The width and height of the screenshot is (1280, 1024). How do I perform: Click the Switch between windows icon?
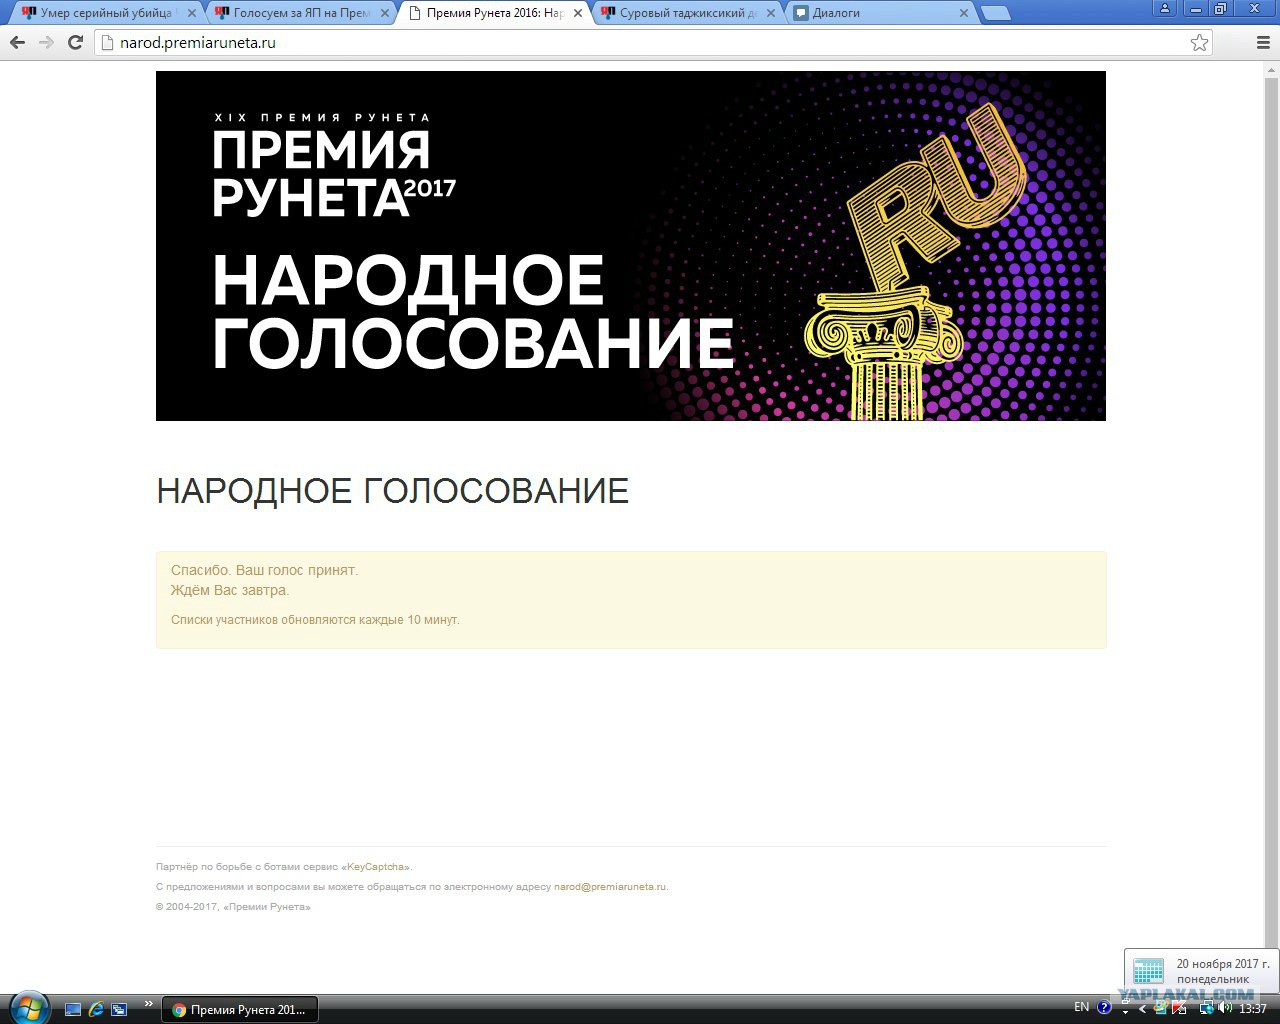(x=119, y=1009)
